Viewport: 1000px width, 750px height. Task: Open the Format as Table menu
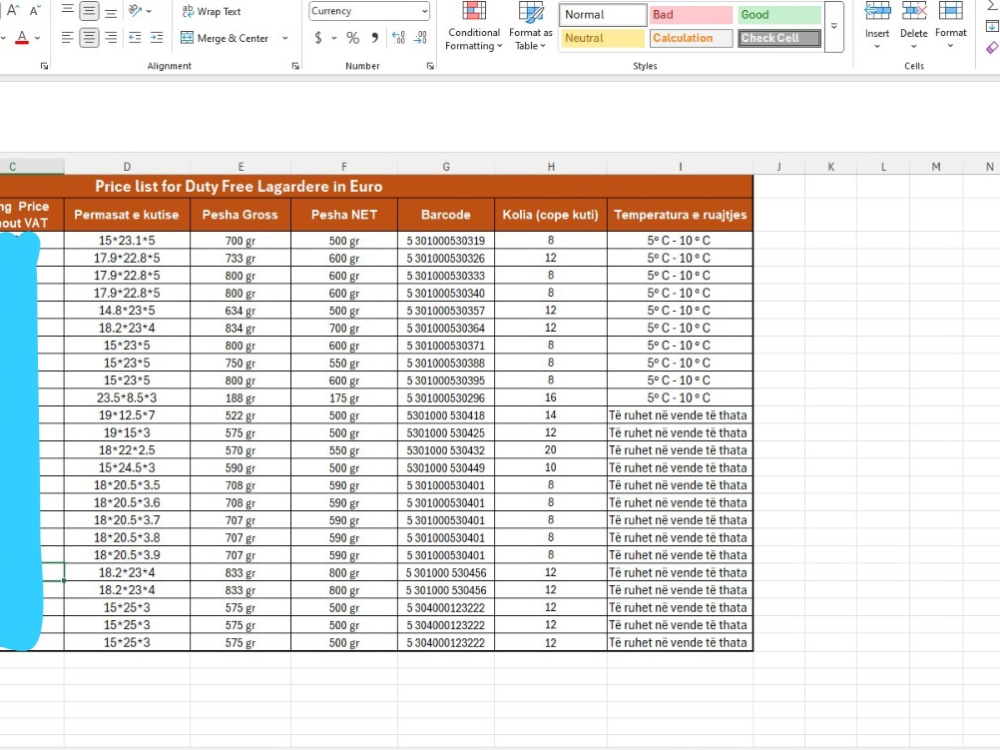[x=531, y=27]
